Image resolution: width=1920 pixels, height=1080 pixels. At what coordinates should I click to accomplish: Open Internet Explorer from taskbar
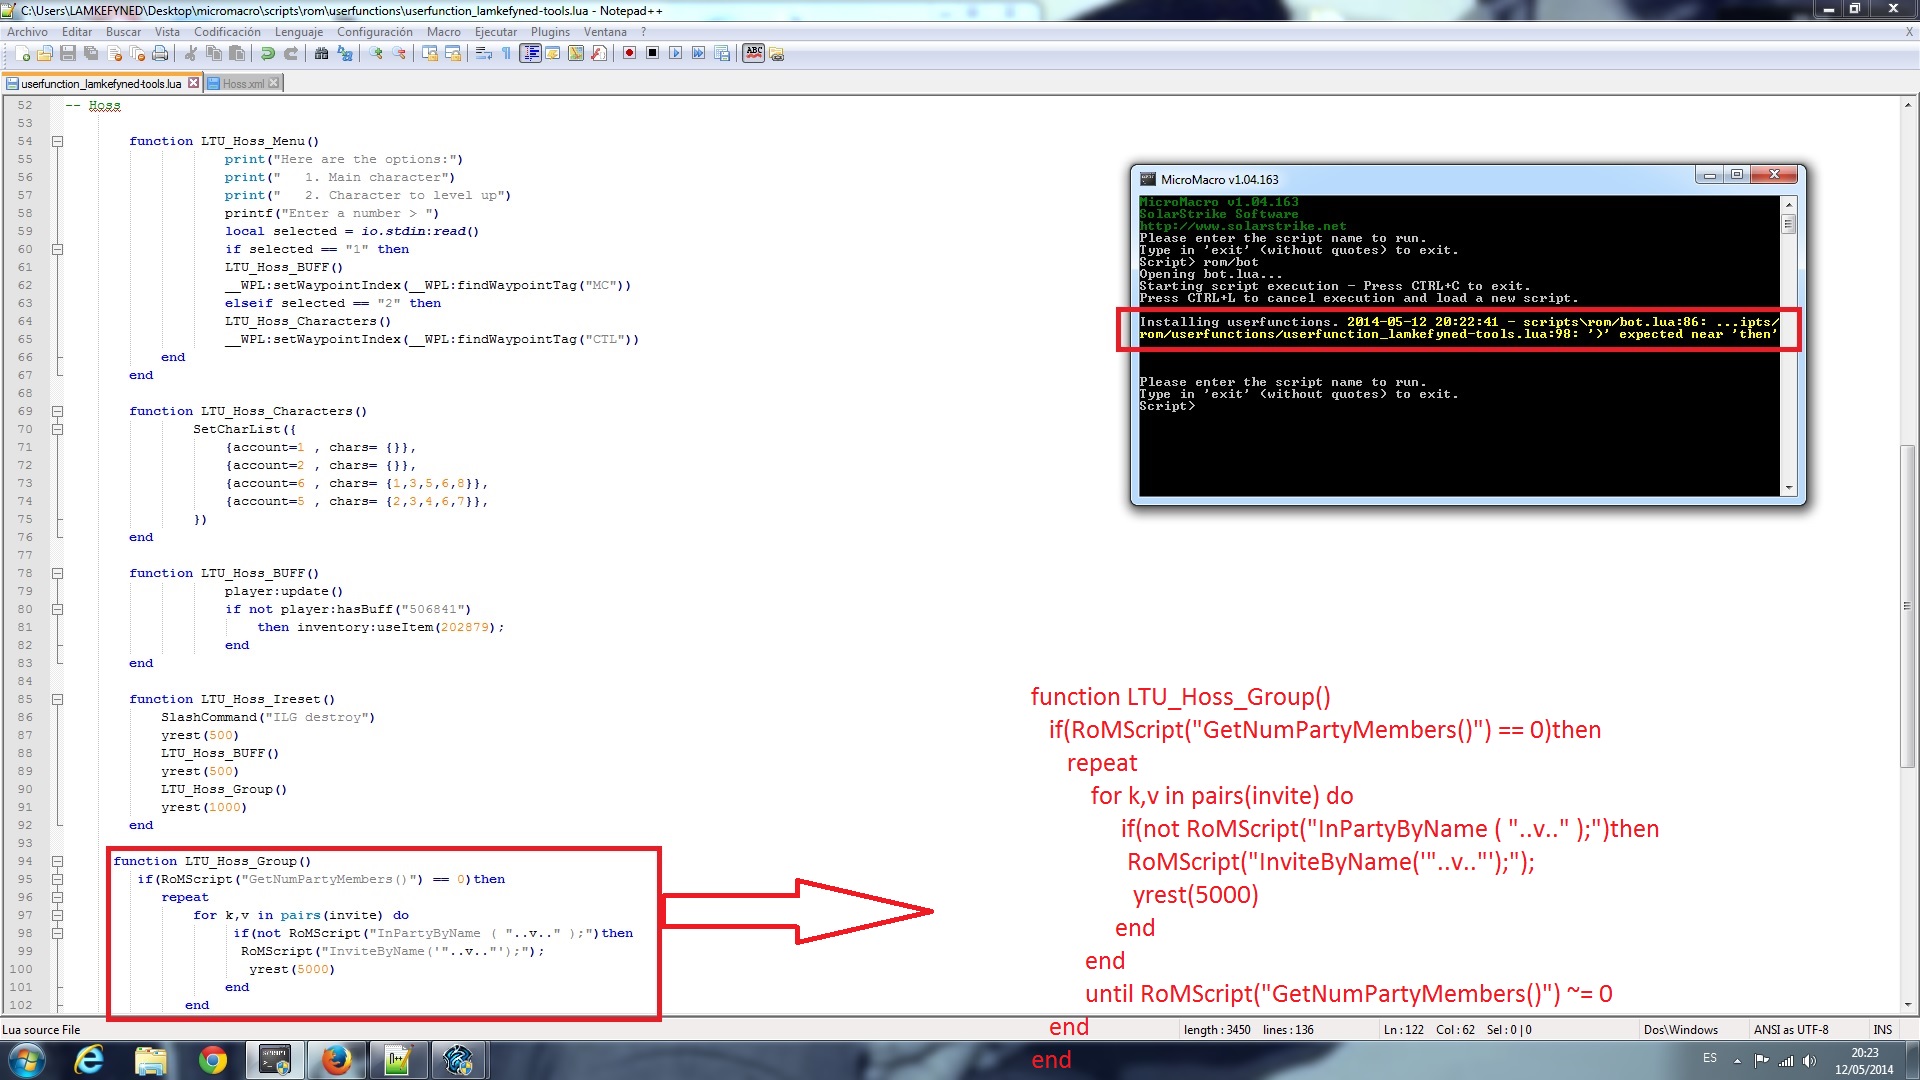89,1060
